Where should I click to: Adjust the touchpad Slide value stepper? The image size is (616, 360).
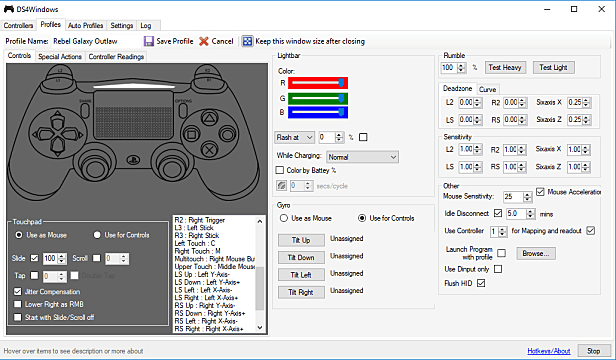pyautogui.click(x=62, y=259)
